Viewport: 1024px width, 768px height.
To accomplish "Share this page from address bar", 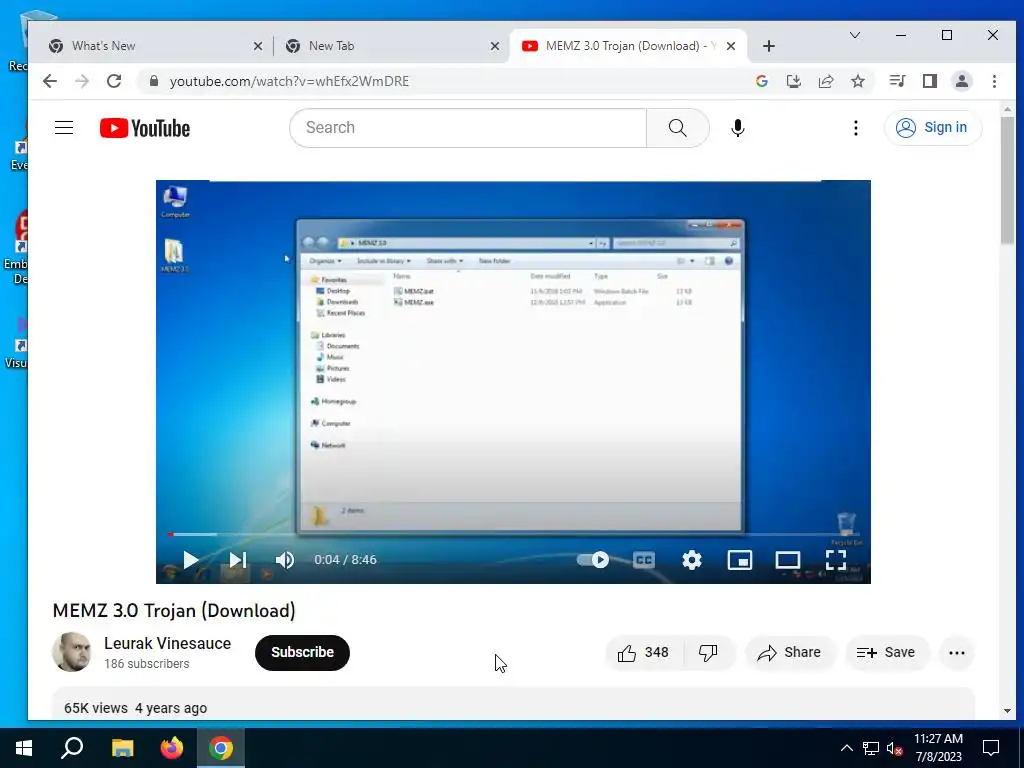I will coord(825,81).
